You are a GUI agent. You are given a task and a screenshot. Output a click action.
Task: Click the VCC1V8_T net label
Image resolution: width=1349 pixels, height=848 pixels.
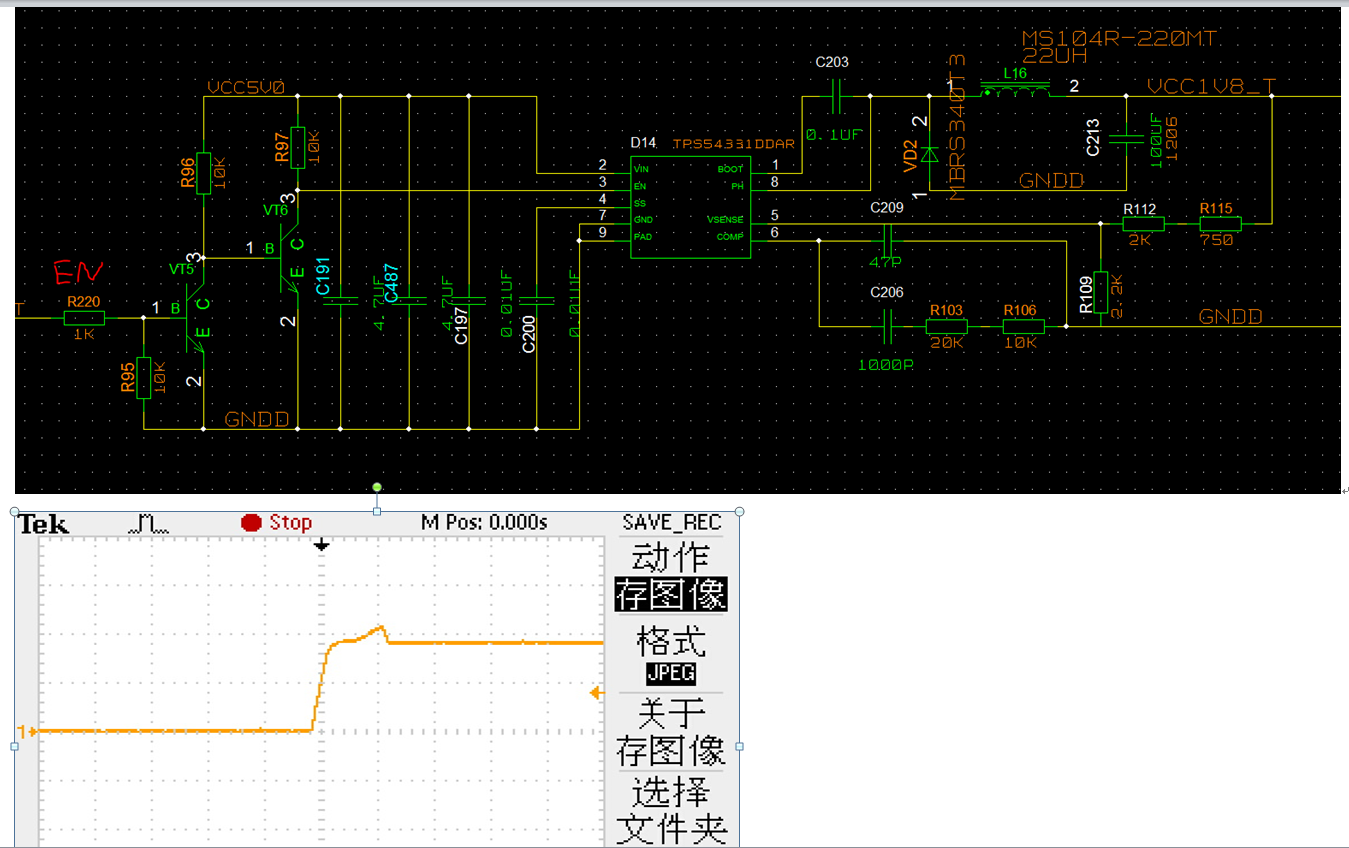tap(1212, 86)
